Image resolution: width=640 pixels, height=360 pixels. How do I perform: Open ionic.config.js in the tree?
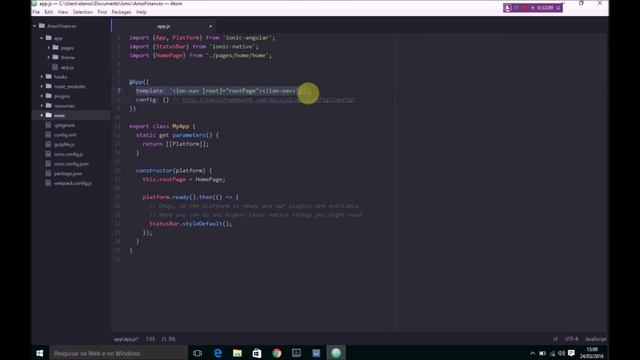coord(69,154)
